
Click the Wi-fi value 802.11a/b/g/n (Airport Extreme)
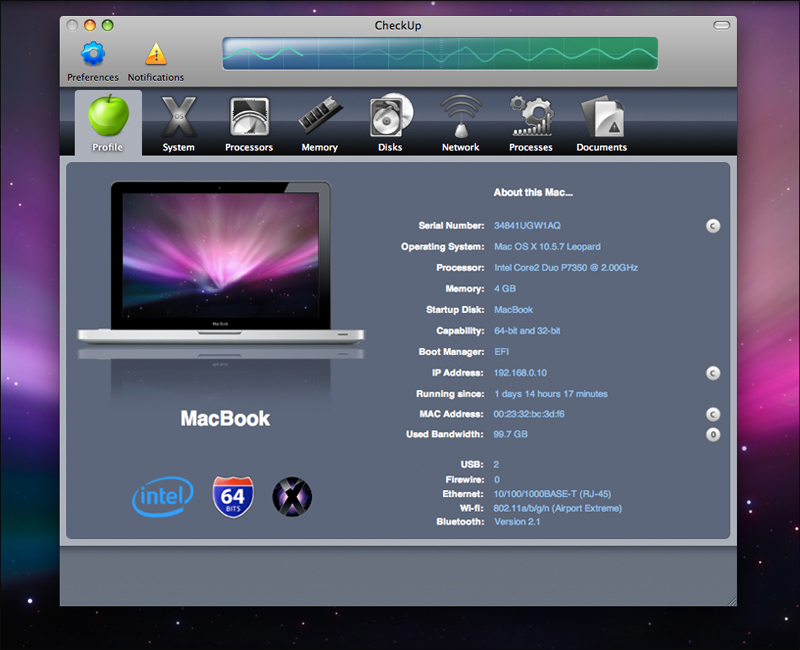coord(558,508)
